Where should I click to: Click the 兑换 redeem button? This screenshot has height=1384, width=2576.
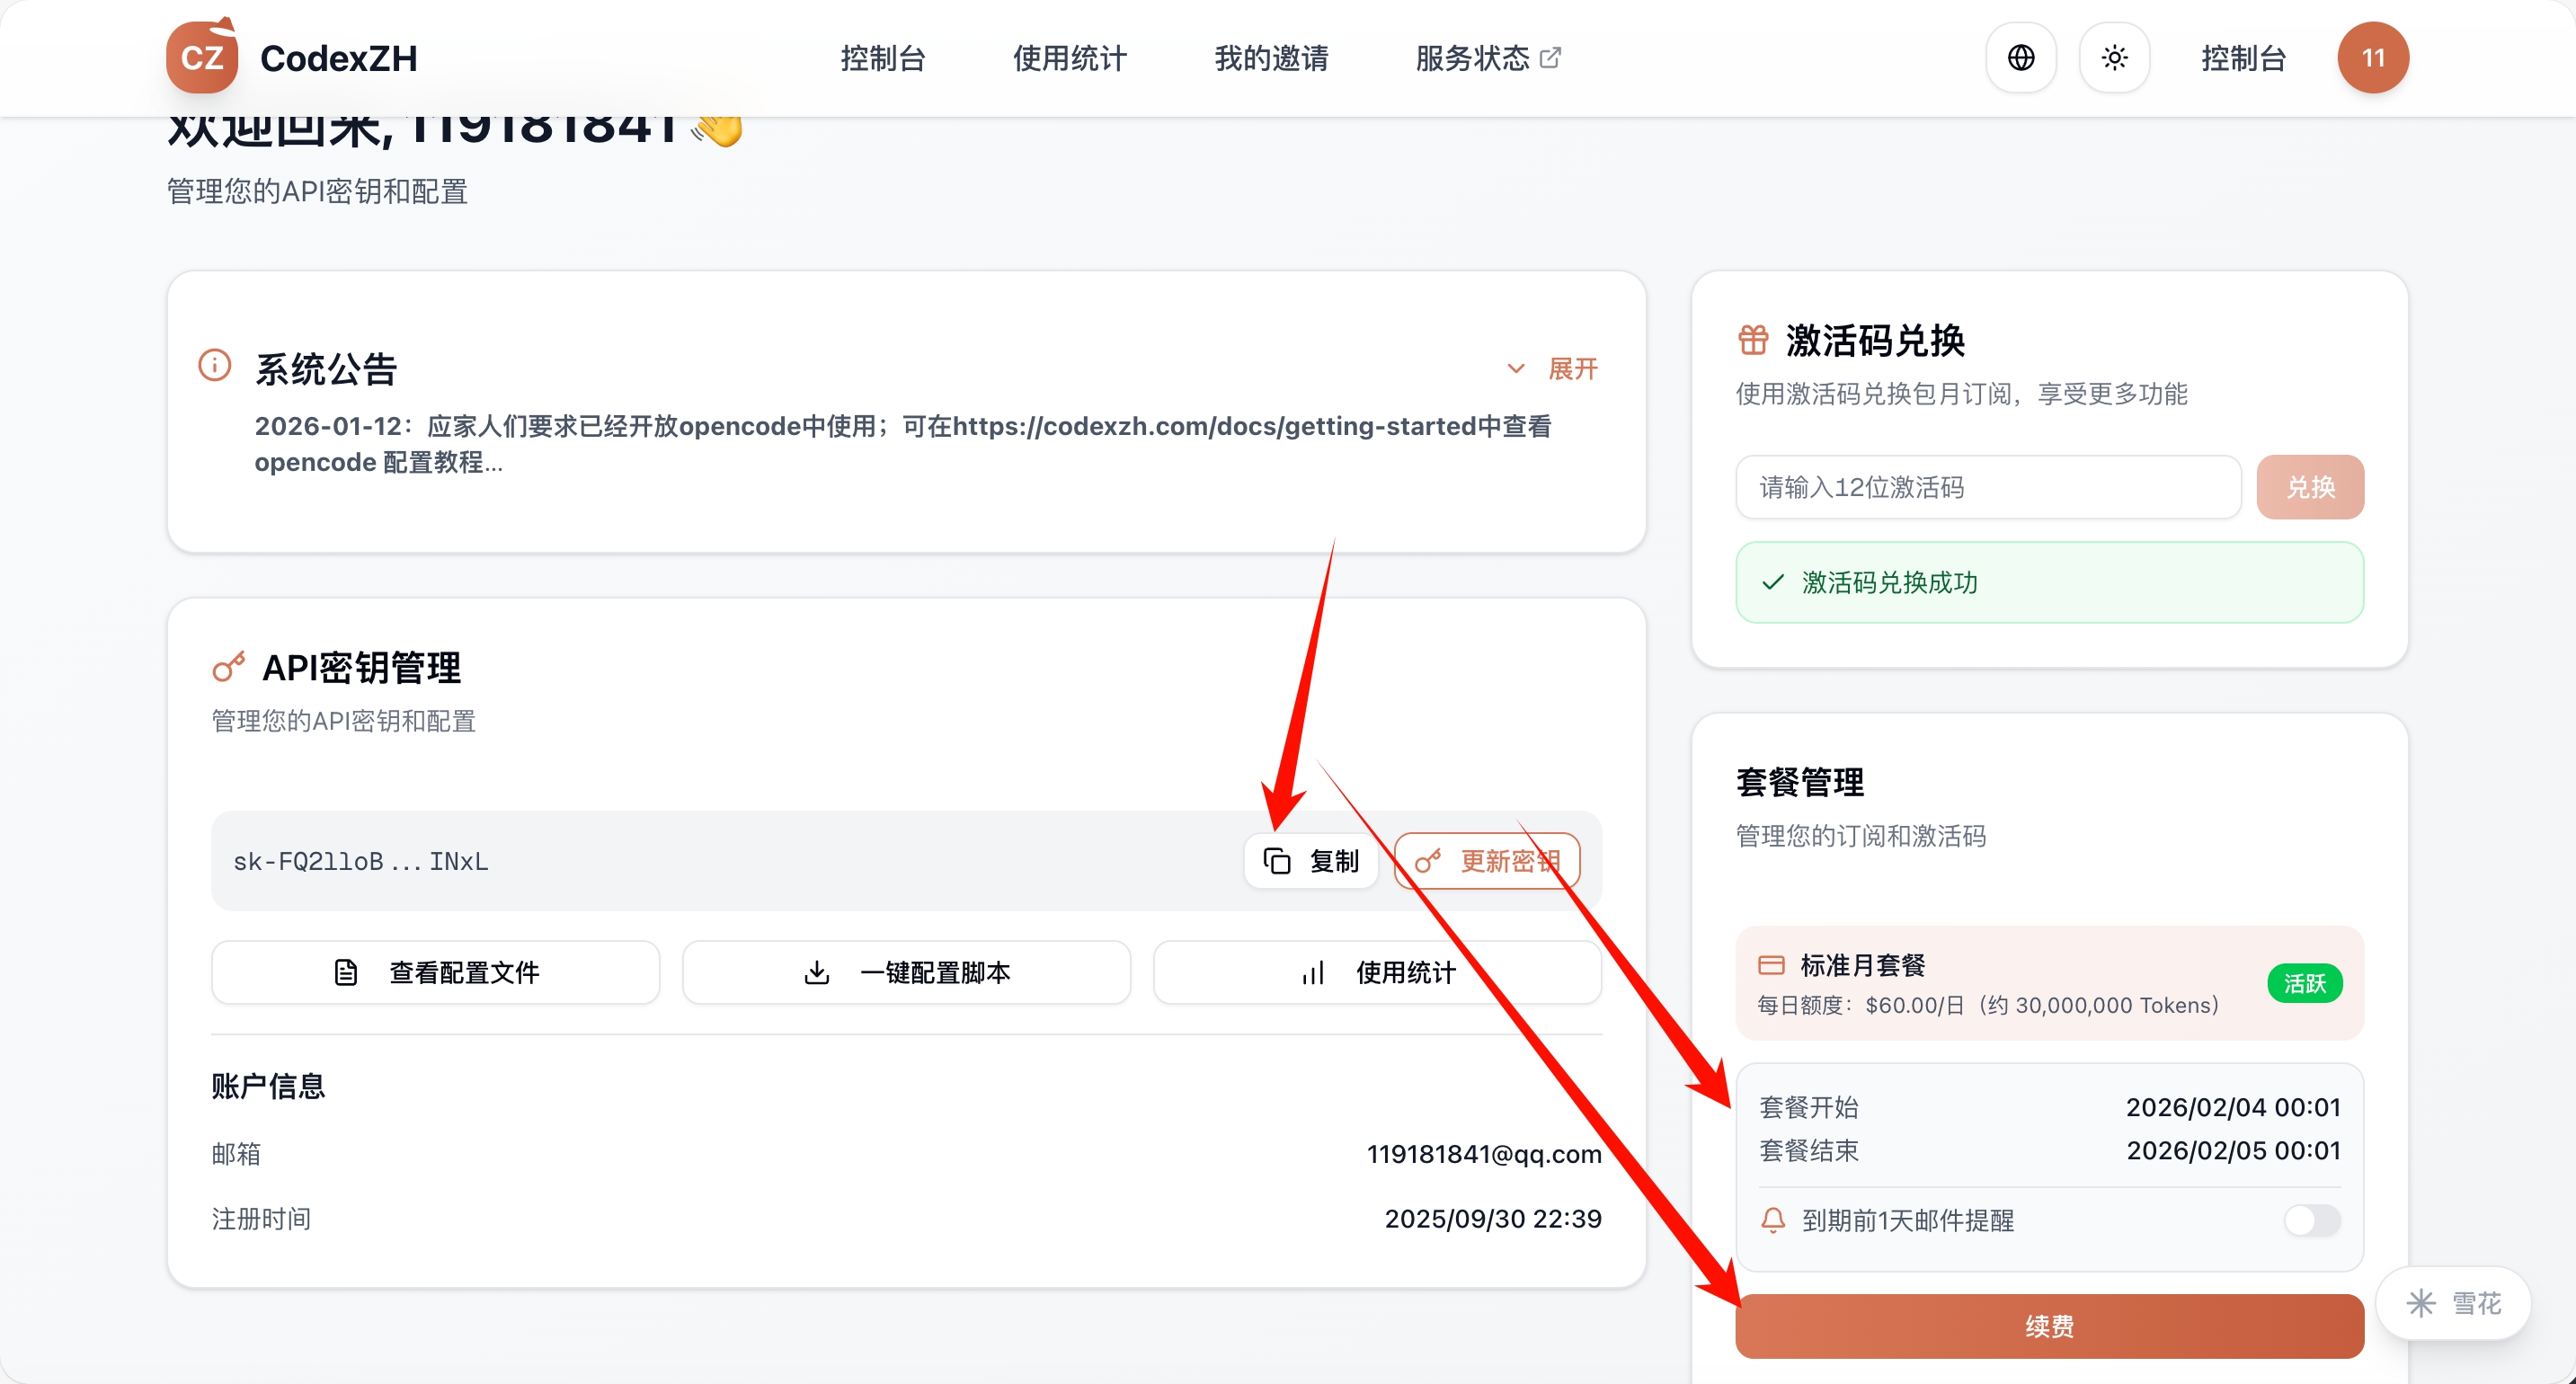tap(2309, 487)
